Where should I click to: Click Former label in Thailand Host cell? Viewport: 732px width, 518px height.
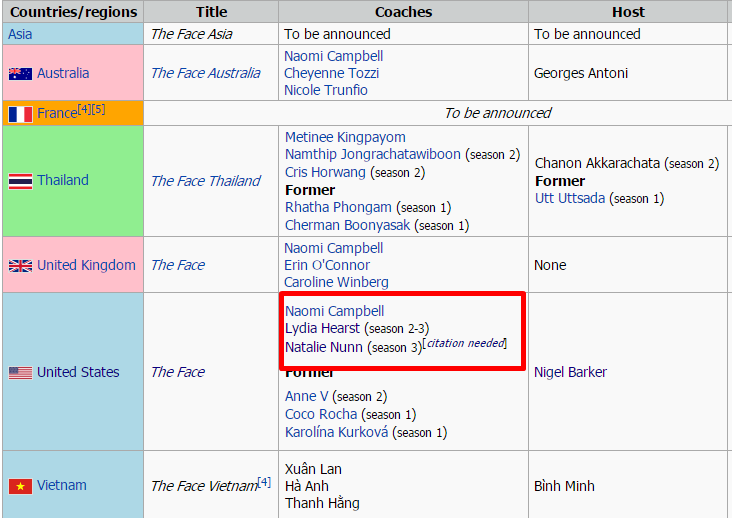coord(560,181)
